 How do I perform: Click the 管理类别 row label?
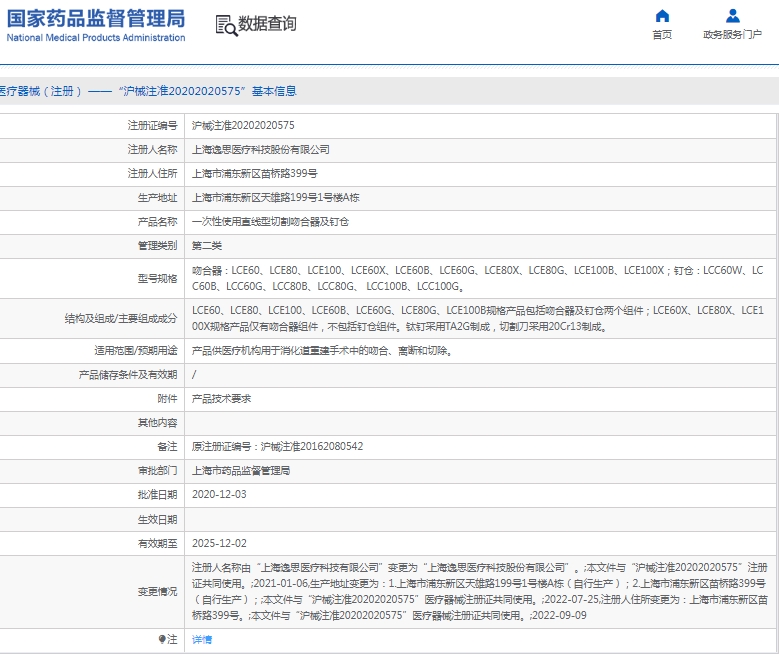coord(157,246)
